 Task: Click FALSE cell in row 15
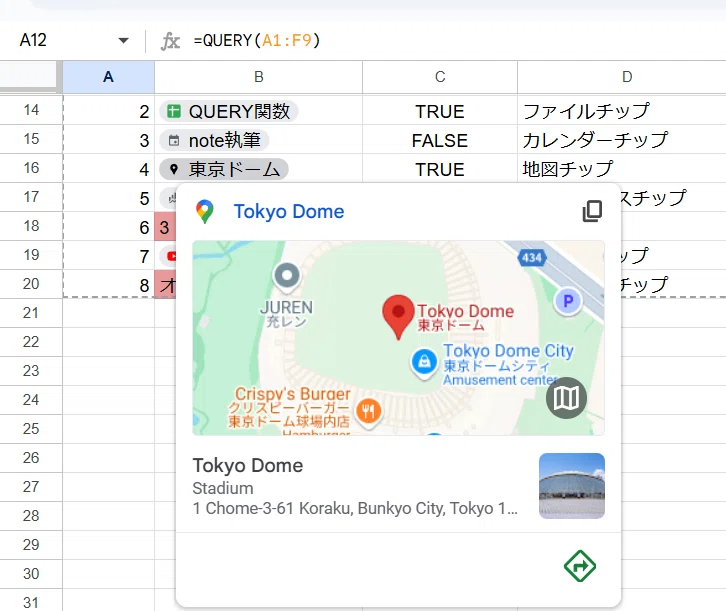coord(440,140)
